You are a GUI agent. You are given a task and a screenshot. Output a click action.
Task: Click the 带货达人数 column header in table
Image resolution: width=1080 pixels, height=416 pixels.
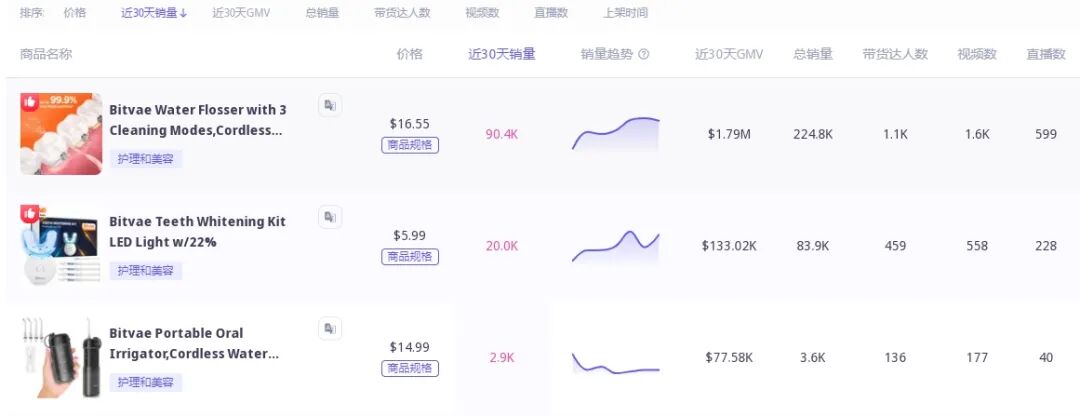point(895,54)
